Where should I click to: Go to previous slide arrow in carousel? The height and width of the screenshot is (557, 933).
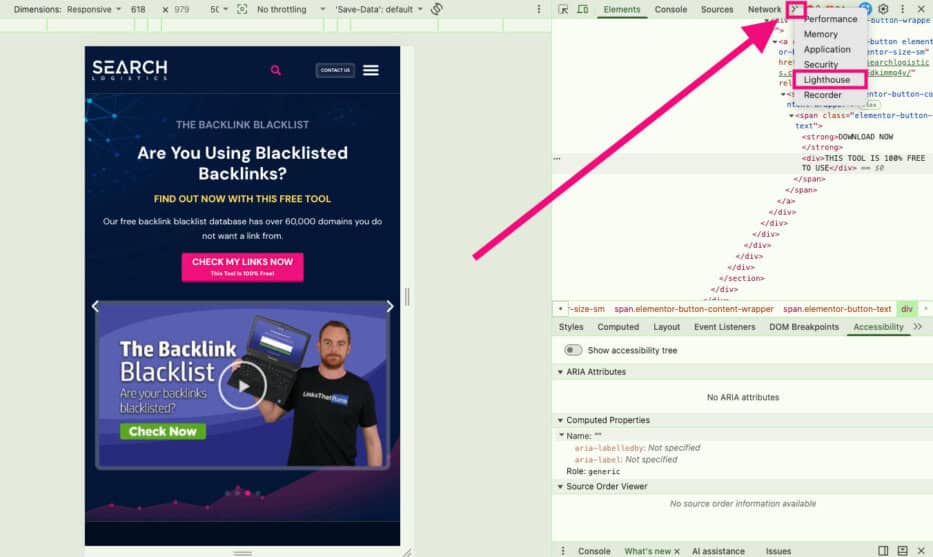95,306
